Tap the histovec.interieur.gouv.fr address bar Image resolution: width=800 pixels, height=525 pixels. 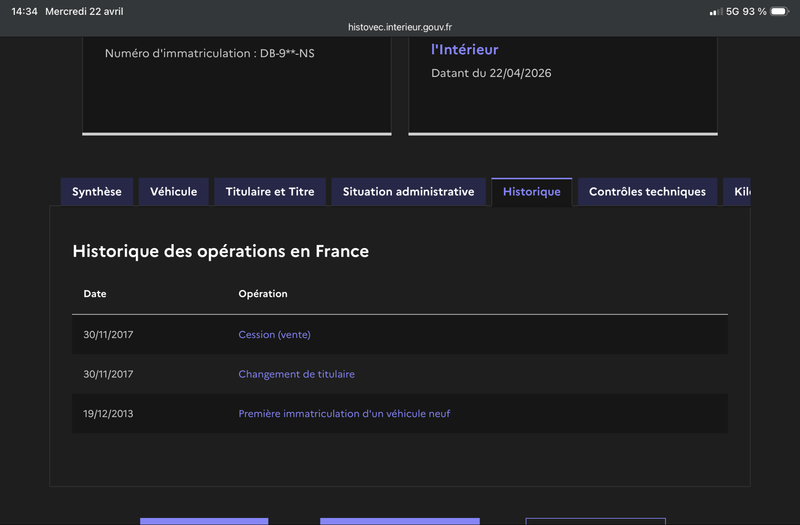[400, 27]
